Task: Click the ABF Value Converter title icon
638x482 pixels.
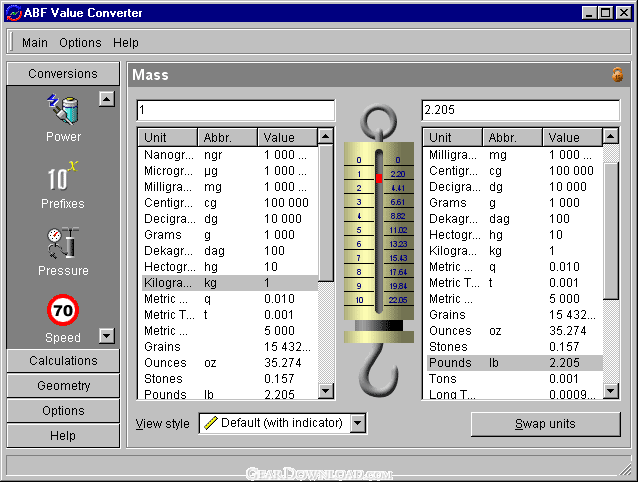Action: pyautogui.click(x=13, y=13)
